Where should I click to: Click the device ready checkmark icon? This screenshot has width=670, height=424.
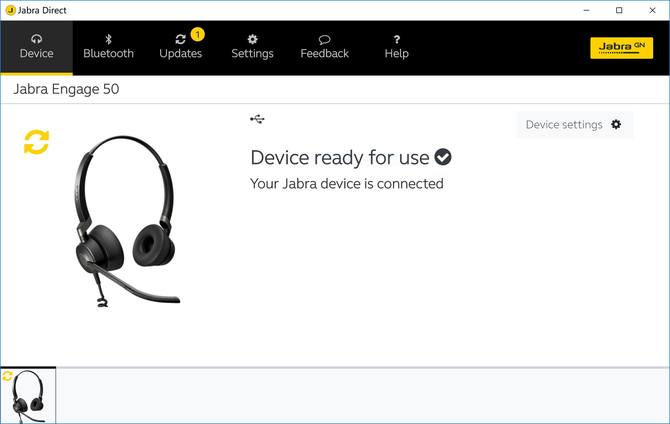tap(443, 157)
